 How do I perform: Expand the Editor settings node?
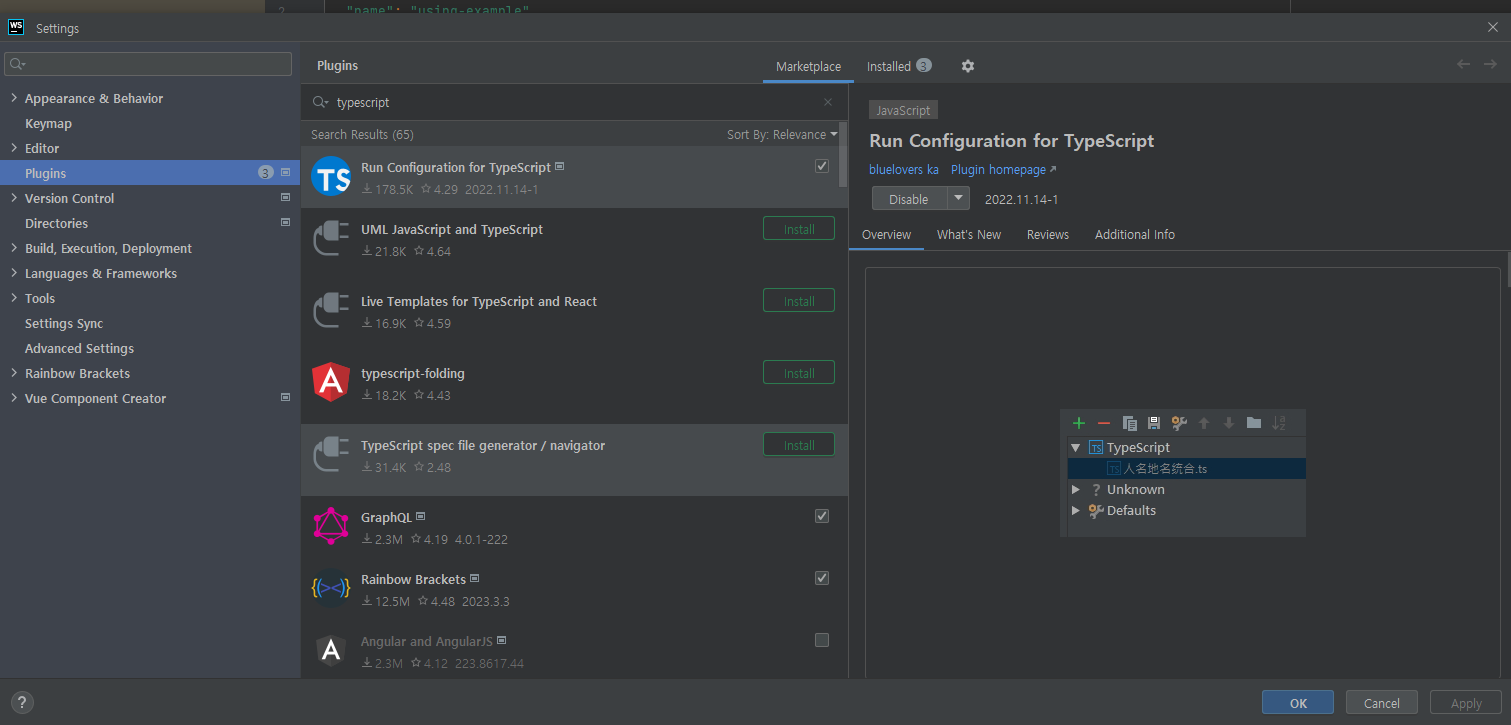[14, 148]
